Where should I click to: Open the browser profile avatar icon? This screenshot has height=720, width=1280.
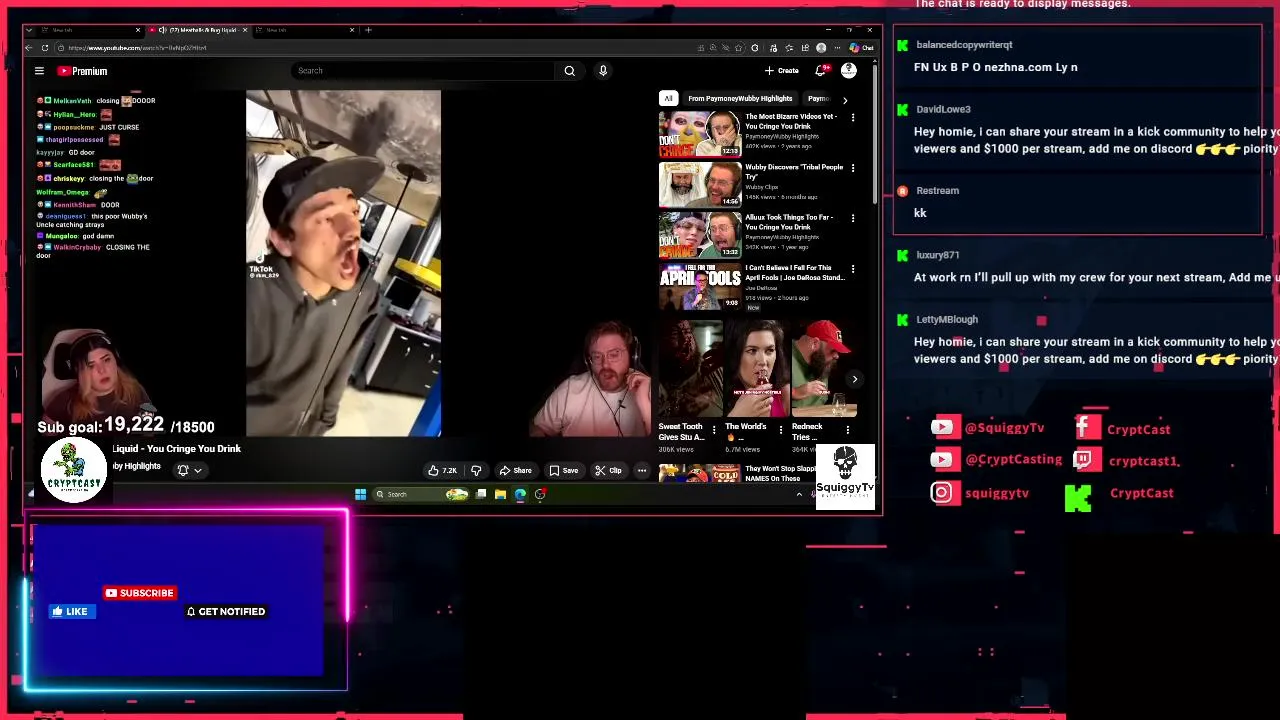[821, 48]
